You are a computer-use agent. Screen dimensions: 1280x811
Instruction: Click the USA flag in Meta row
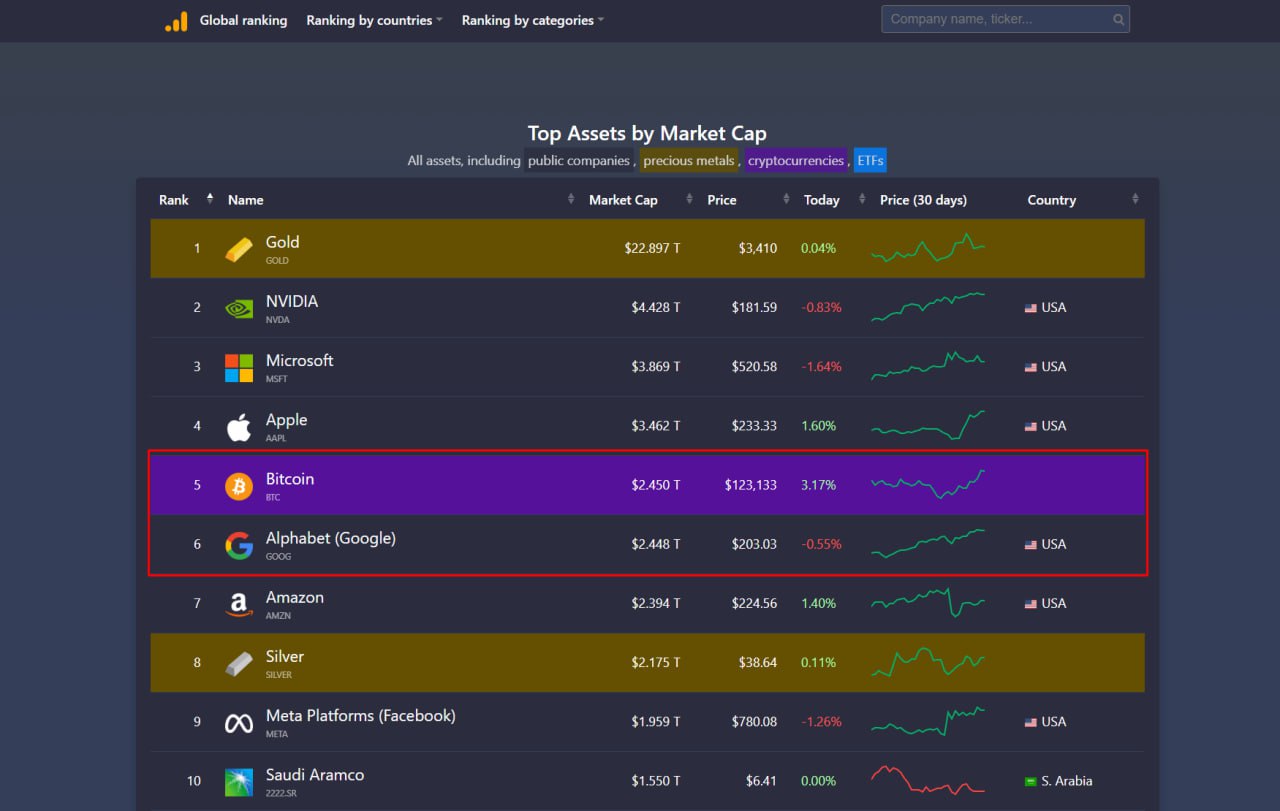coord(1031,722)
